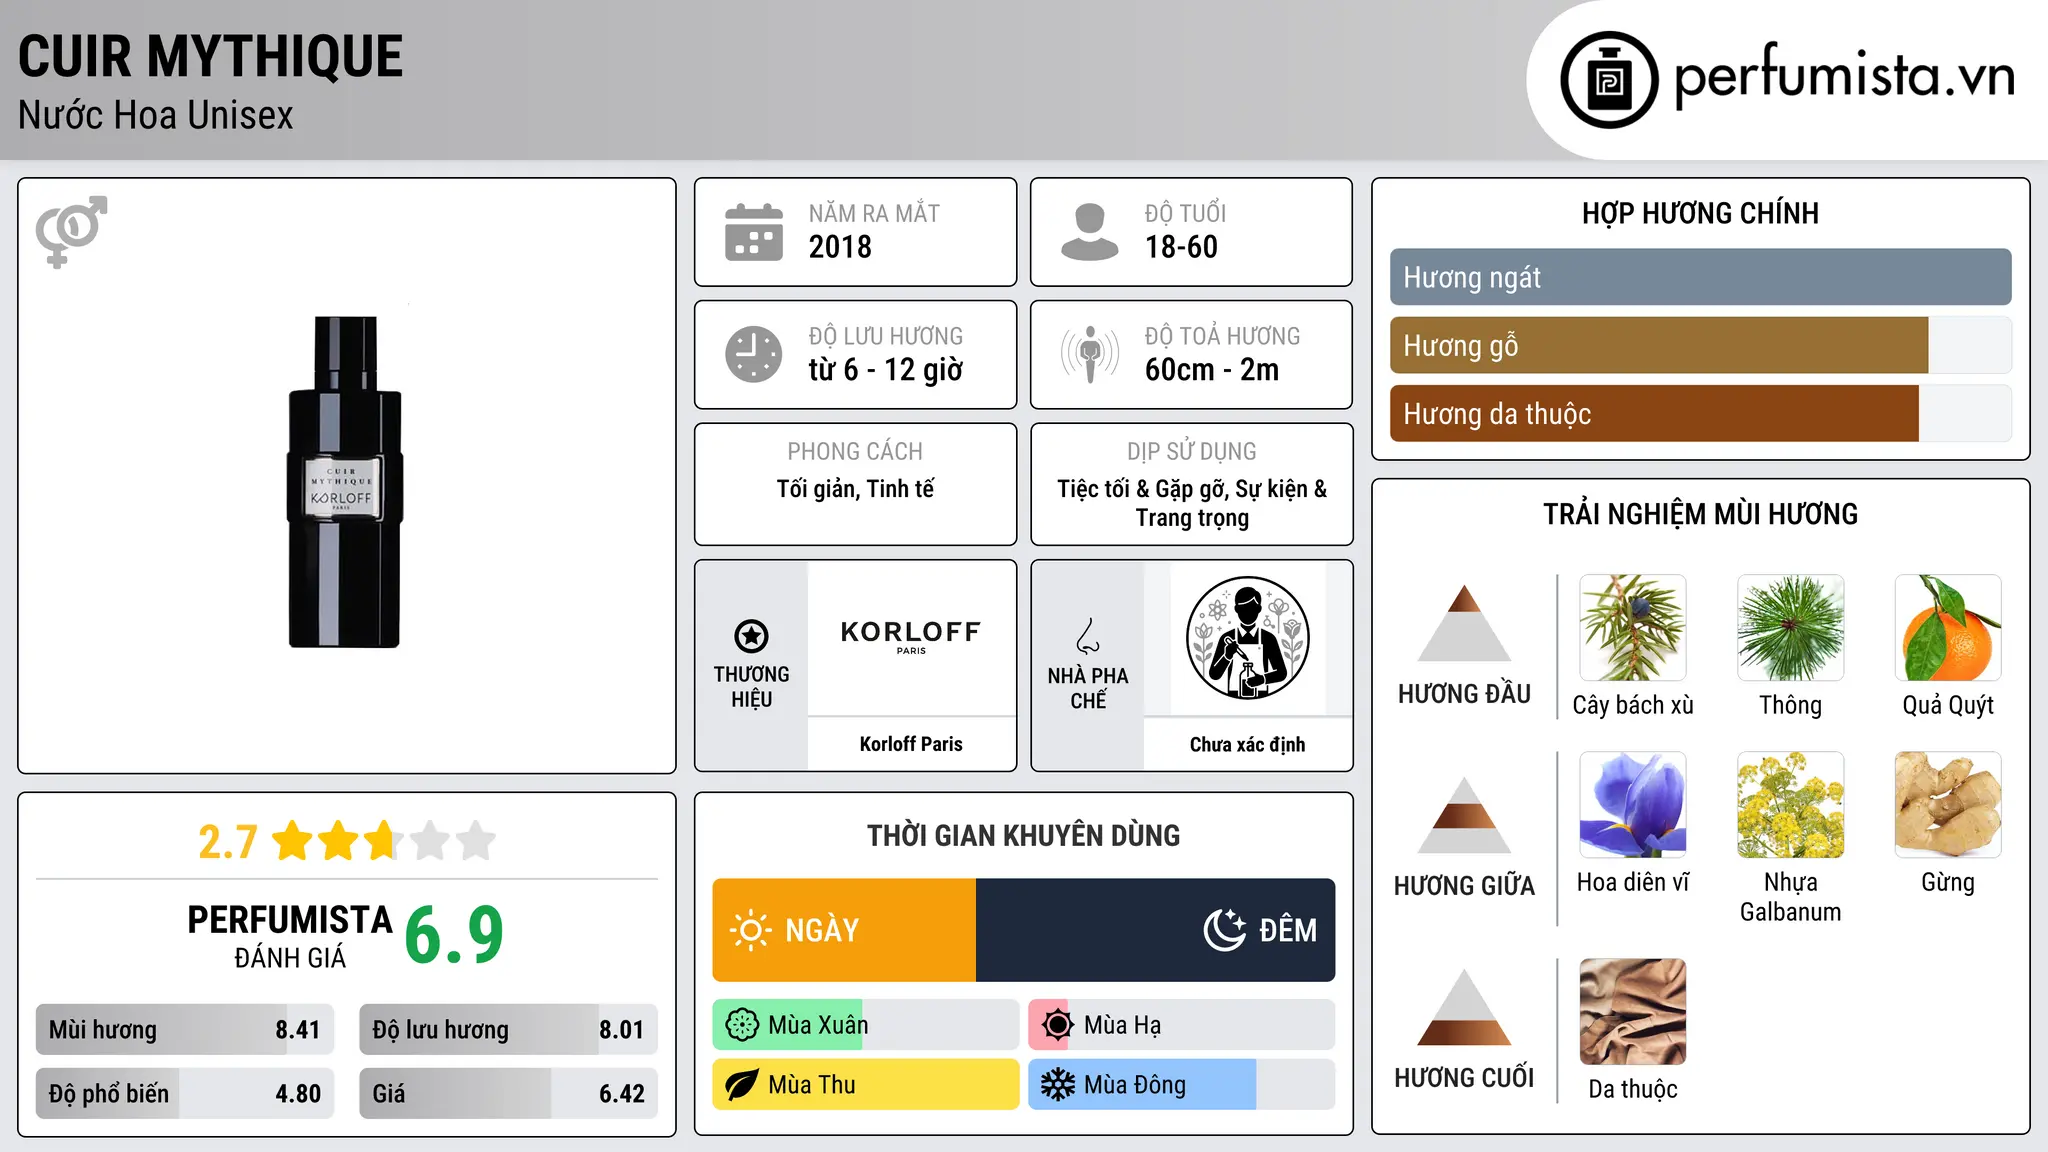Click the perfumer illustration icon
The height and width of the screenshot is (1152, 2048).
(1247, 638)
